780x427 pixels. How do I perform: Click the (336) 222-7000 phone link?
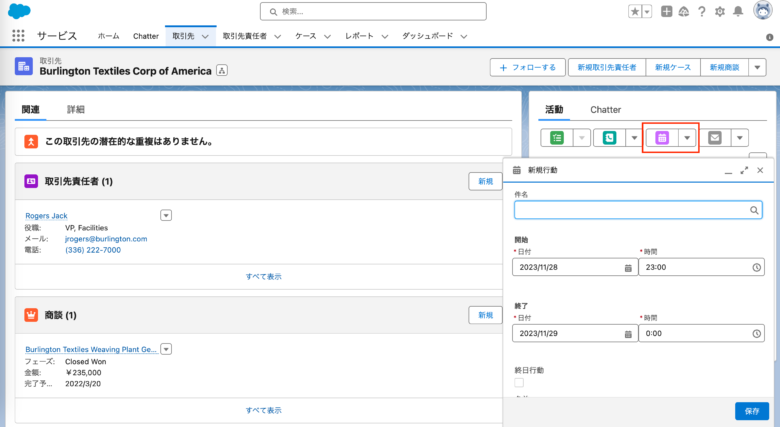tap(93, 250)
